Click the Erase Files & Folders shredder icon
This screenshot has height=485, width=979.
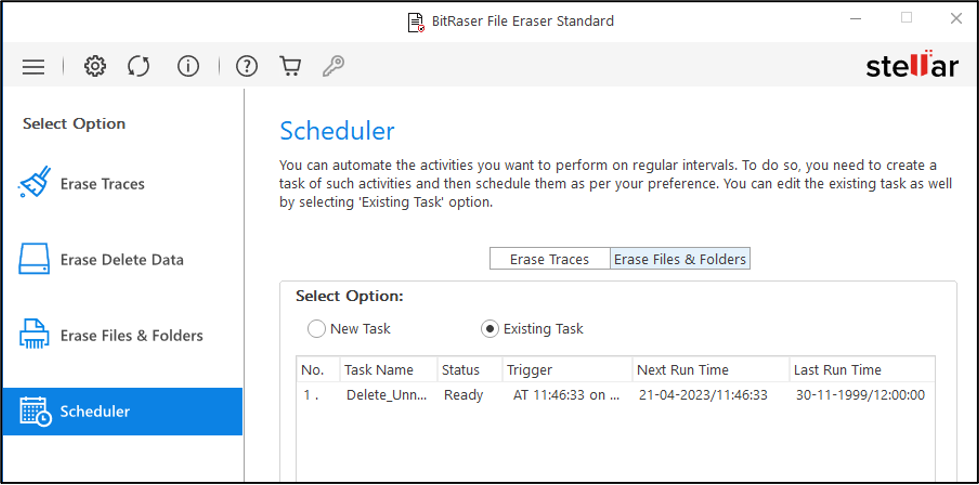(x=35, y=335)
